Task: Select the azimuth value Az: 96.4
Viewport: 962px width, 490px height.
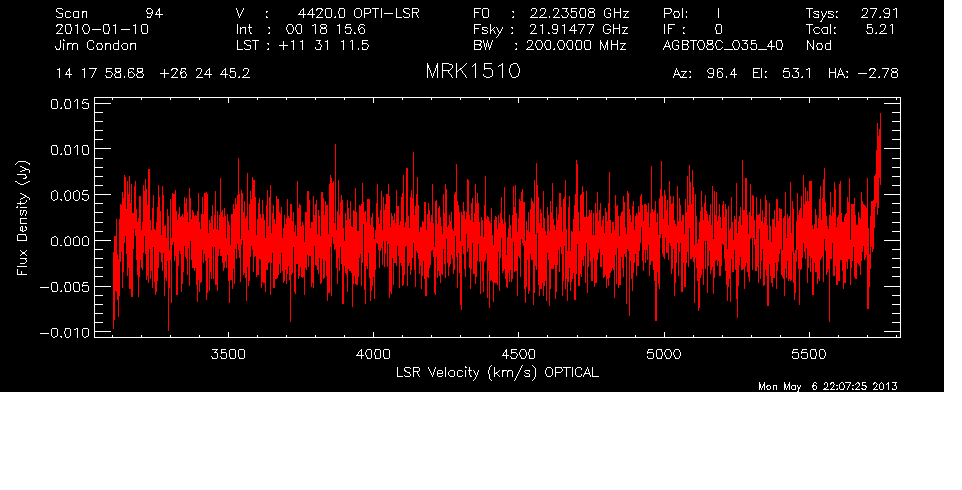Action: (705, 74)
